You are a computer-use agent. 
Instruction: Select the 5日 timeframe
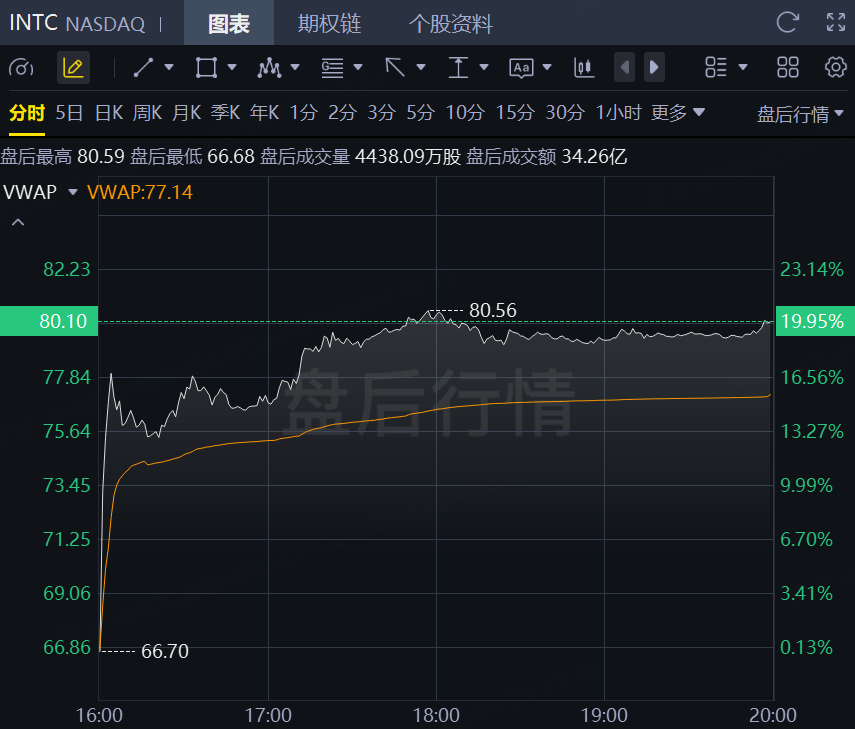69,113
